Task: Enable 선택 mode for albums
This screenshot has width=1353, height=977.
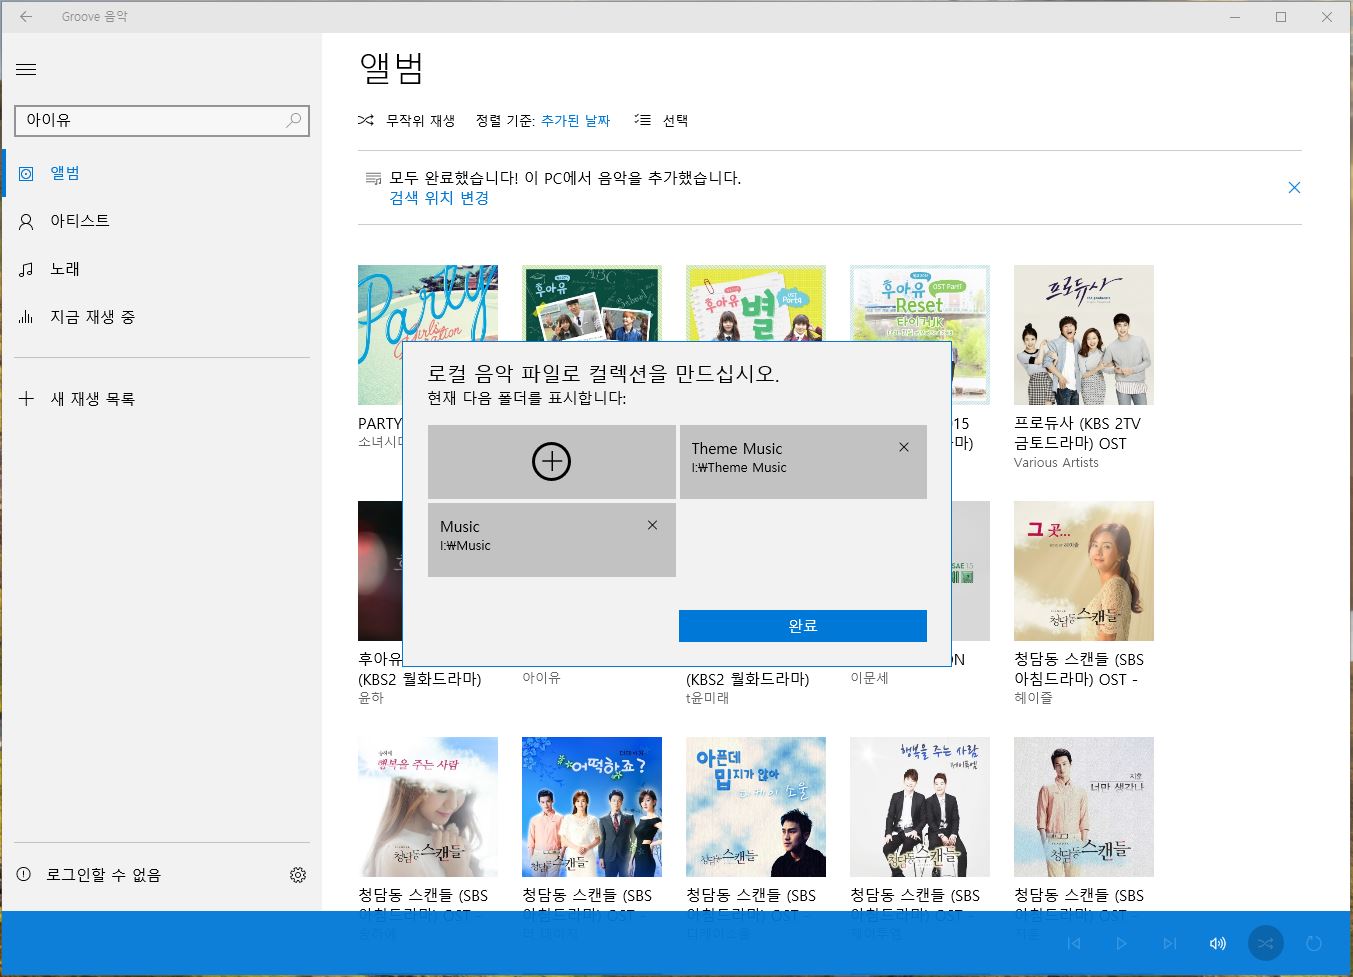Action: click(661, 120)
